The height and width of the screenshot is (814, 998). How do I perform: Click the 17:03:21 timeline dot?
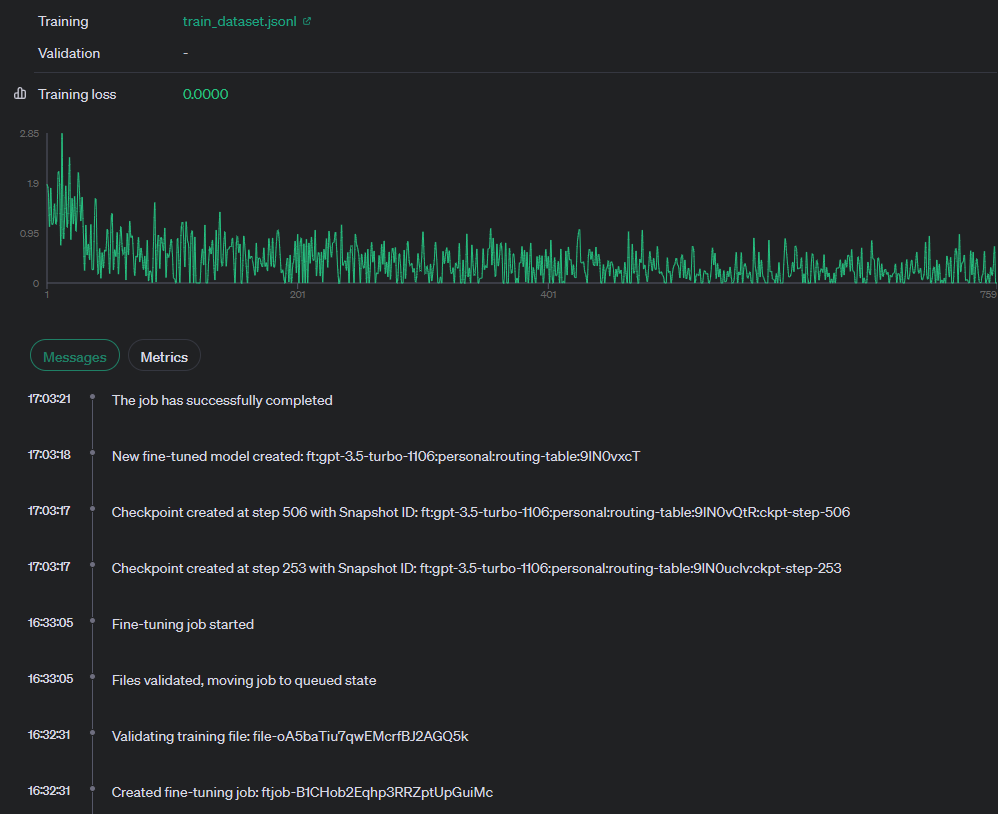coord(92,396)
